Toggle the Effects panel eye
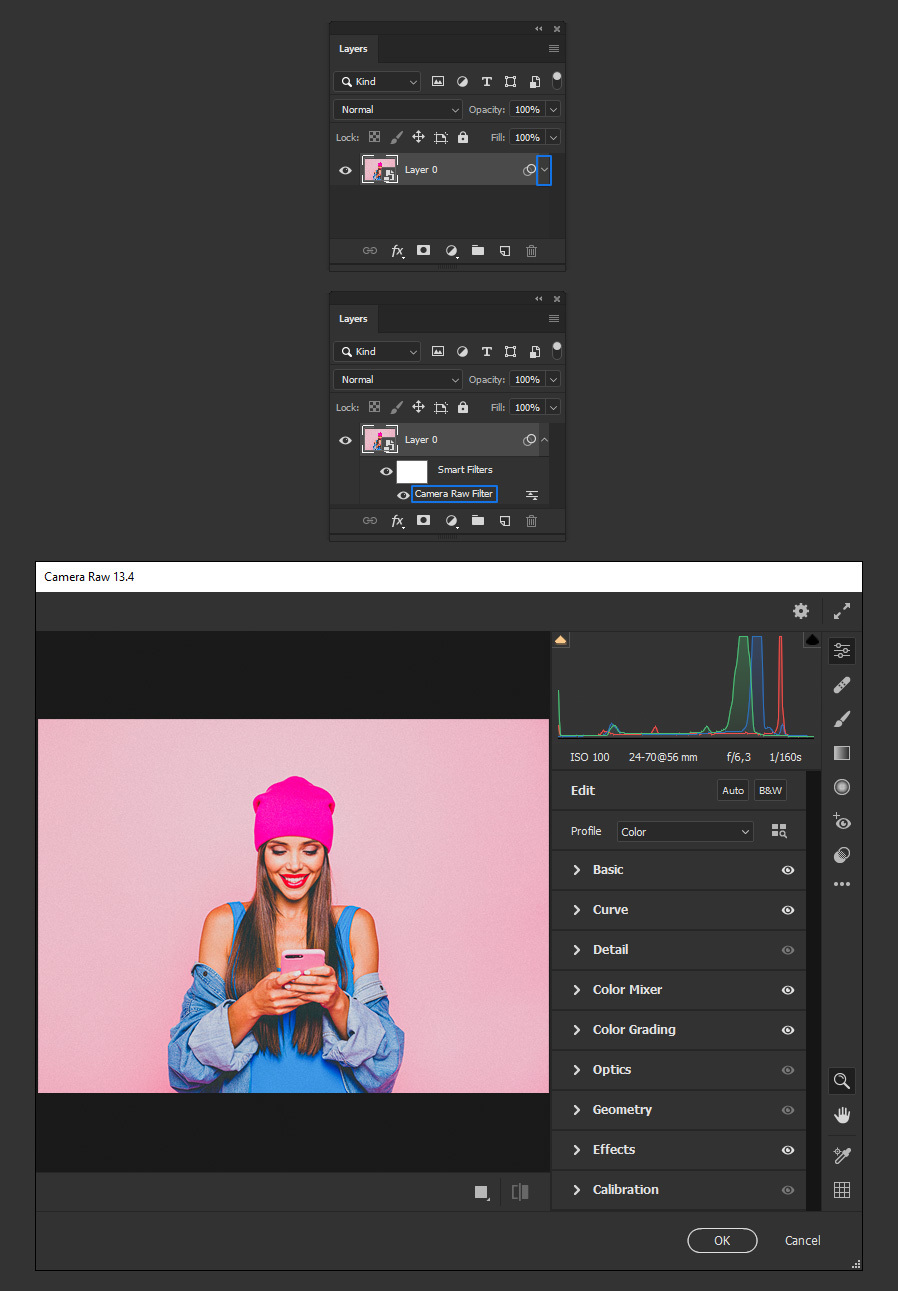This screenshot has height=1291, width=898. coord(788,1150)
